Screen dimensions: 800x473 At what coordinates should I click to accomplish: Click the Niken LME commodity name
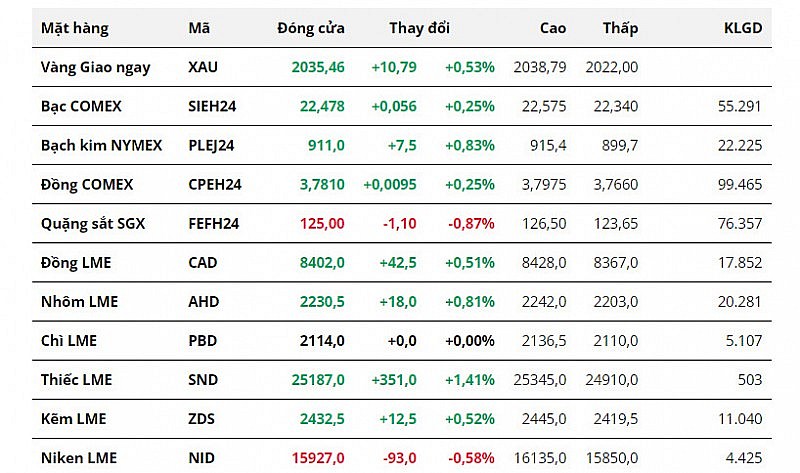pos(79,457)
